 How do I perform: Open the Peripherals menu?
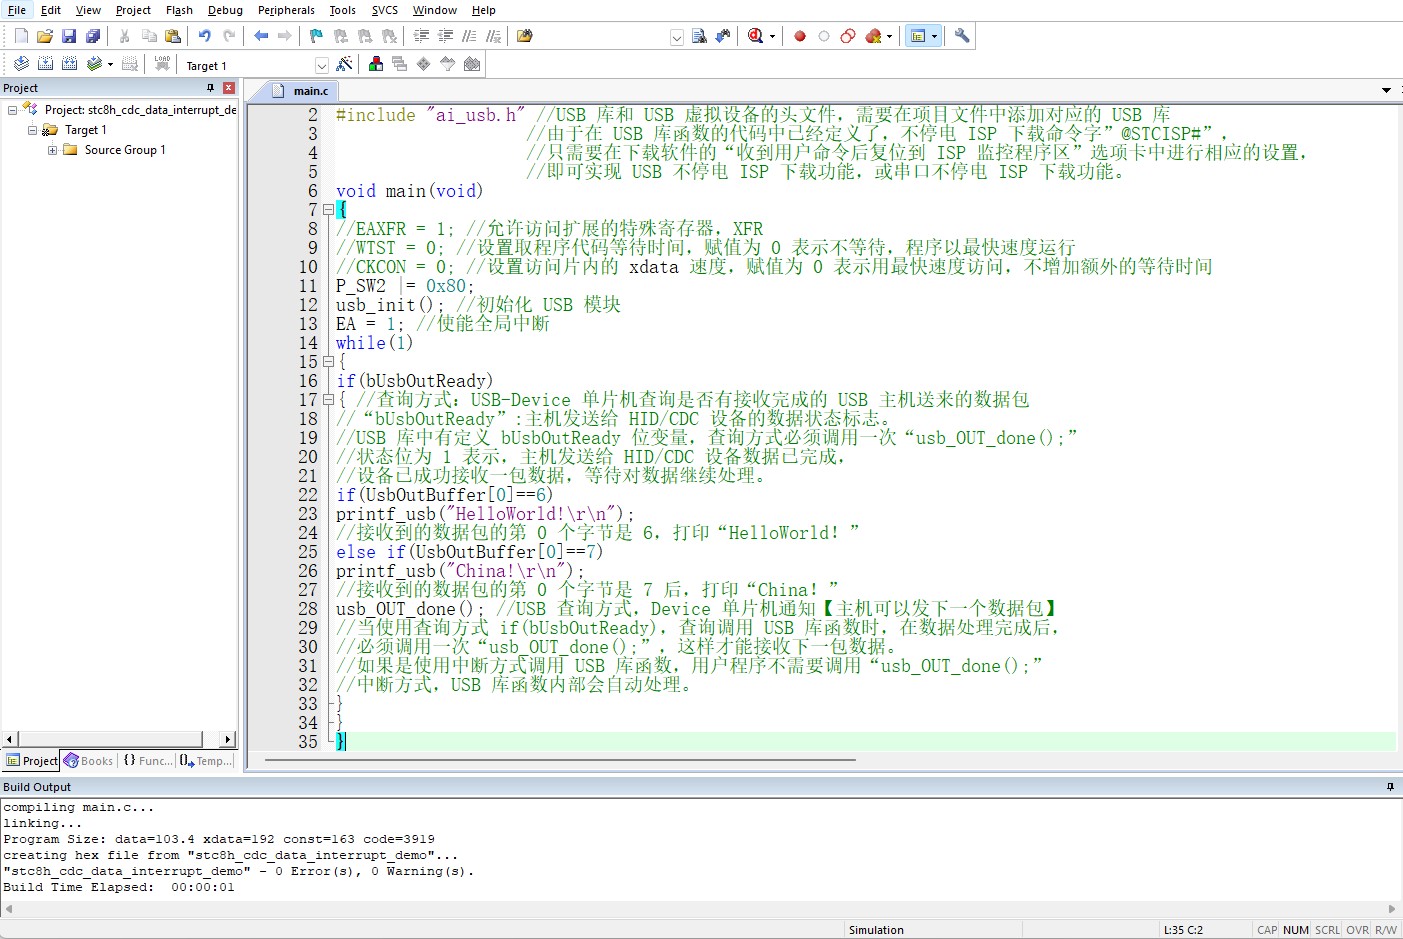[x=286, y=10]
